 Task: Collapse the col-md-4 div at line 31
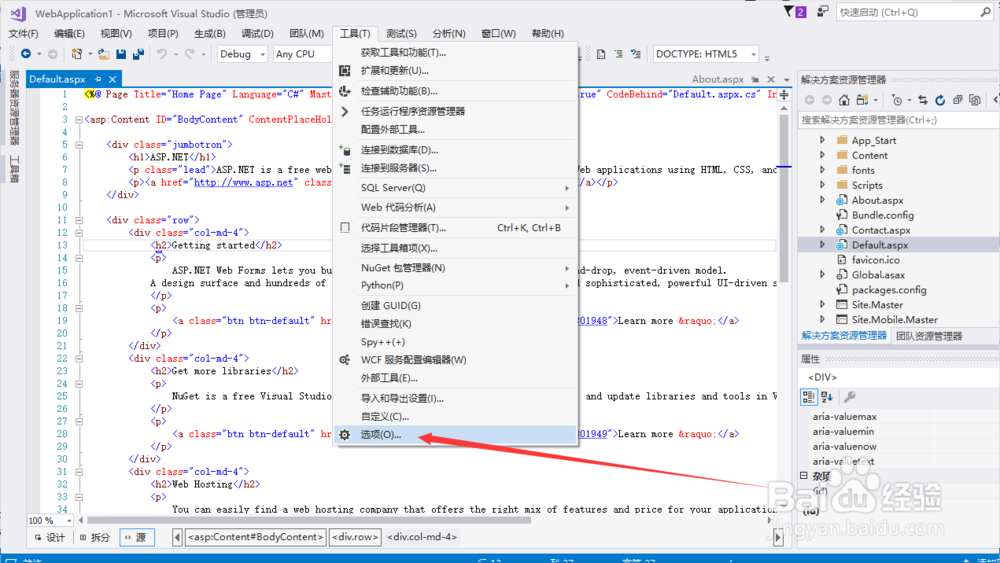point(79,472)
